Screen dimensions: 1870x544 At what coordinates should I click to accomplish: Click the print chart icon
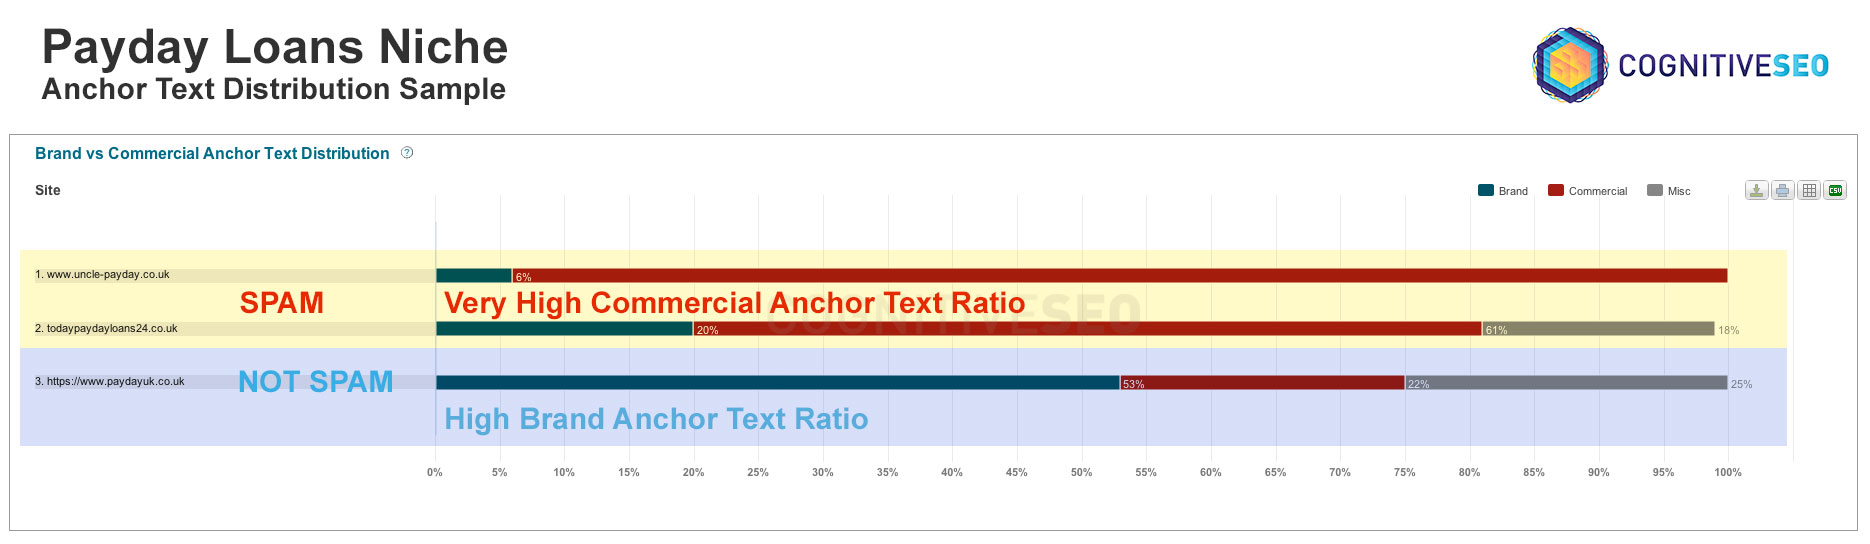click(x=1783, y=190)
